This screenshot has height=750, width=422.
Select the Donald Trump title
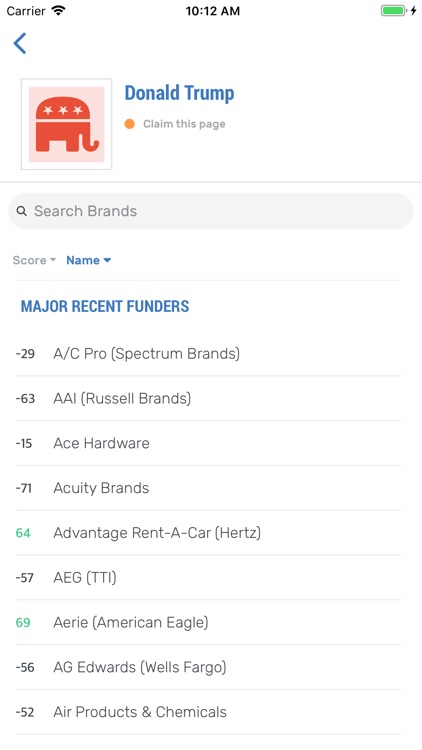point(179,93)
